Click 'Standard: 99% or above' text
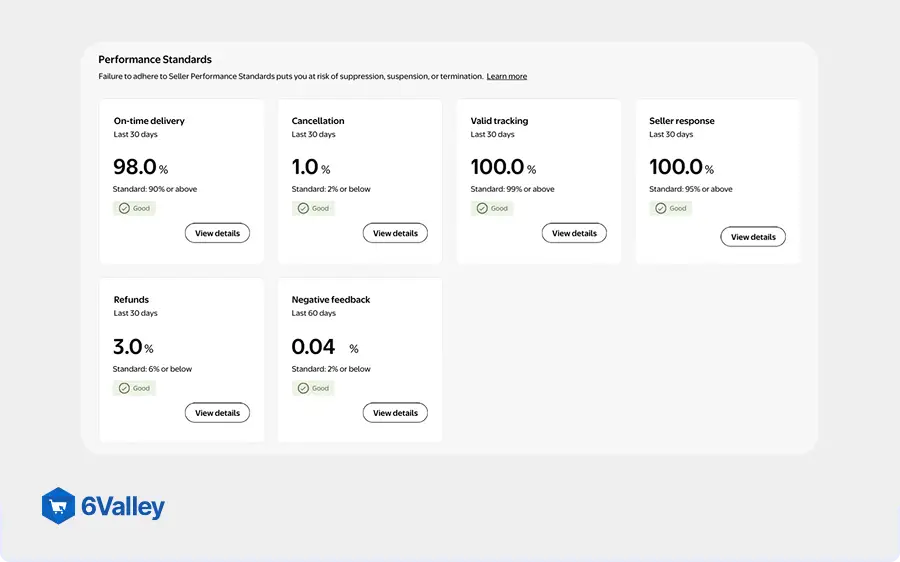The height and width of the screenshot is (562, 900). pyautogui.click(x=513, y=189)
